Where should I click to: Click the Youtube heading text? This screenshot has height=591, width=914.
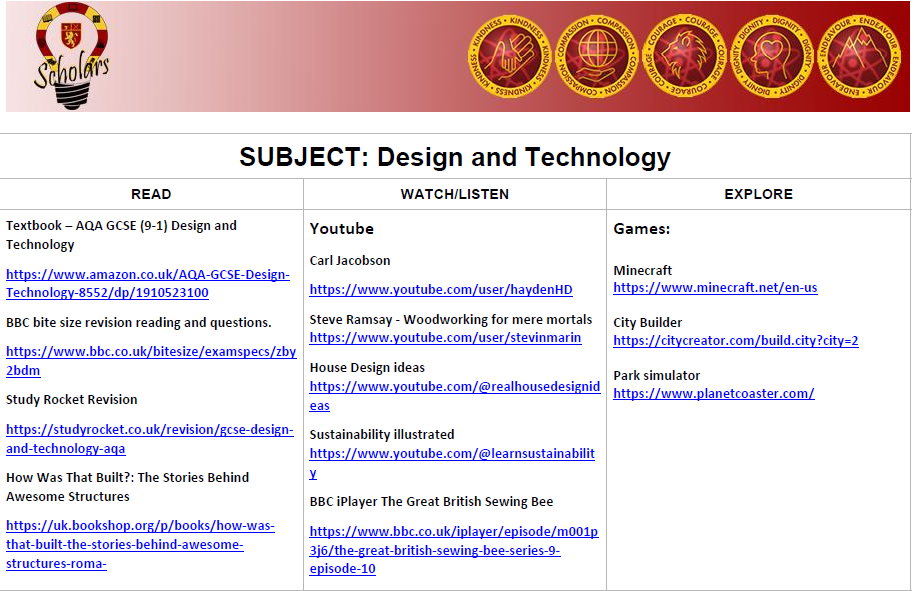[342, 228]
